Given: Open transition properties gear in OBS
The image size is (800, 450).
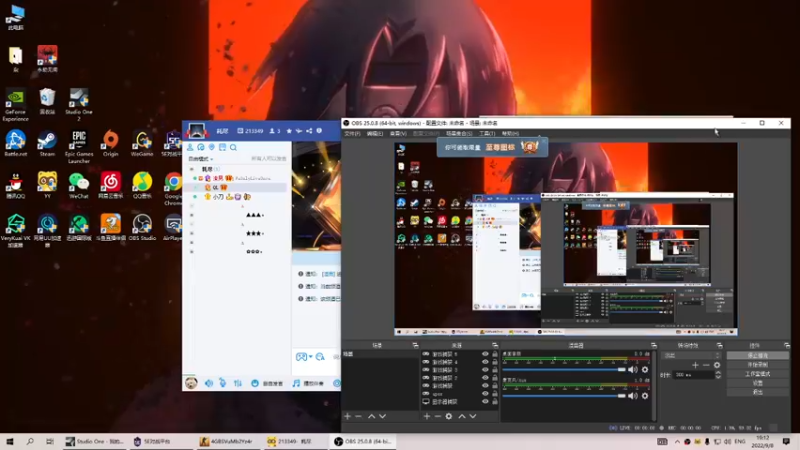Looking at the screenshot, I should [x=717, y=365].
